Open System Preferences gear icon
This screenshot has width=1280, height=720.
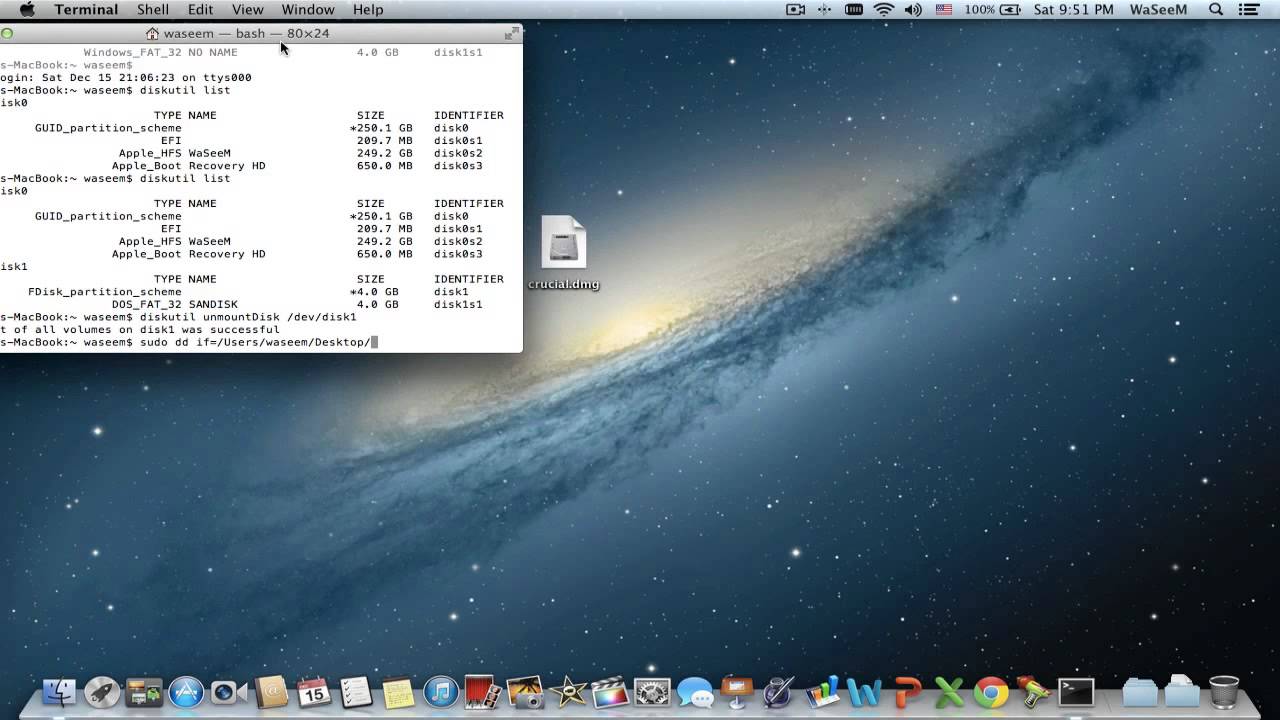[x=652, y=691]
